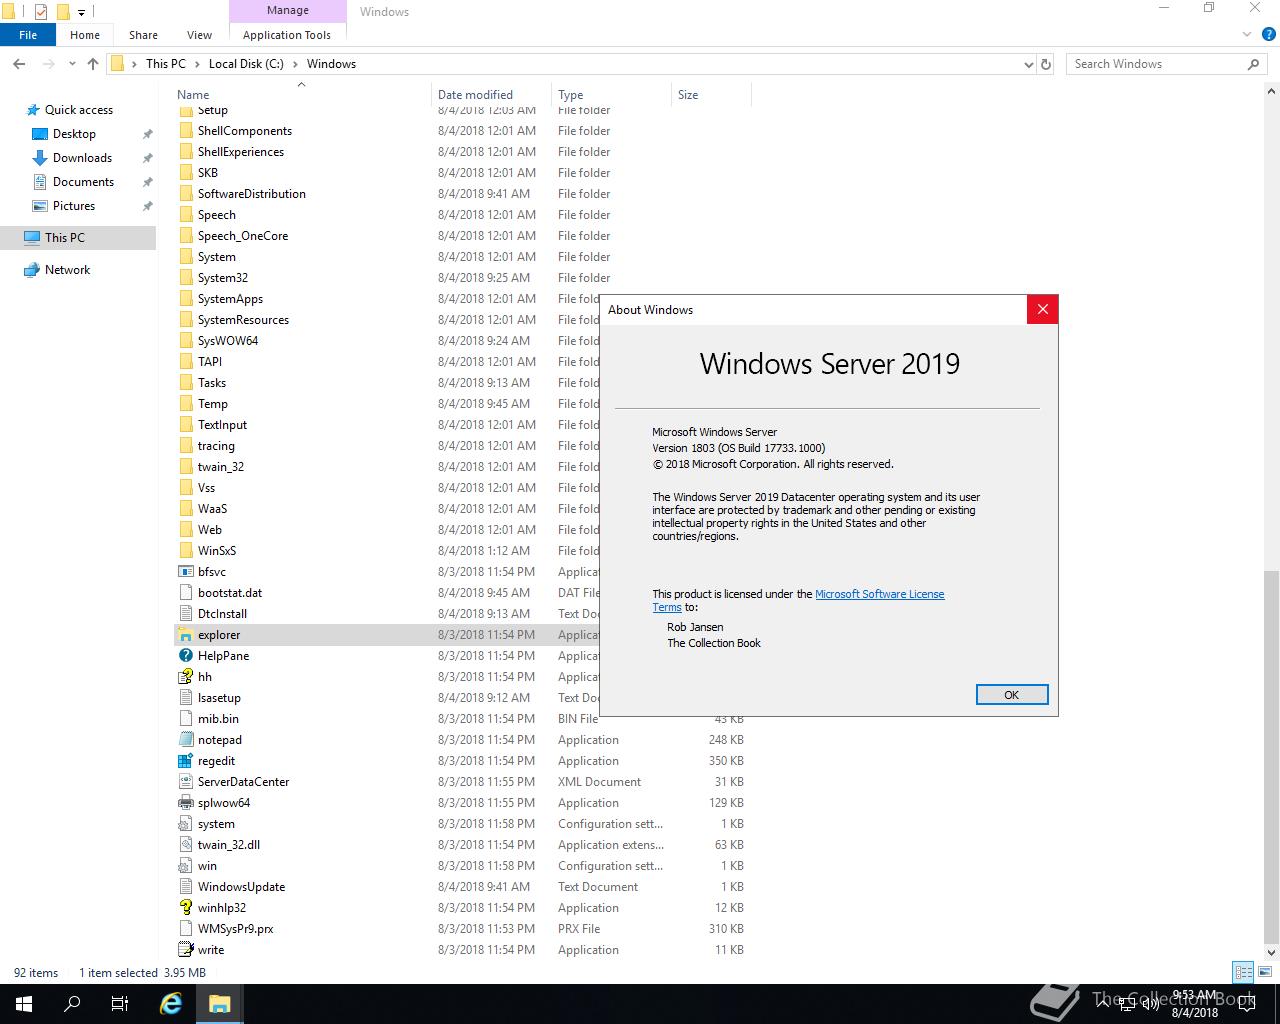Click Local Disk (C:) in address bar
This screenshot has width=1280, height=1024.
coord(246,64)
